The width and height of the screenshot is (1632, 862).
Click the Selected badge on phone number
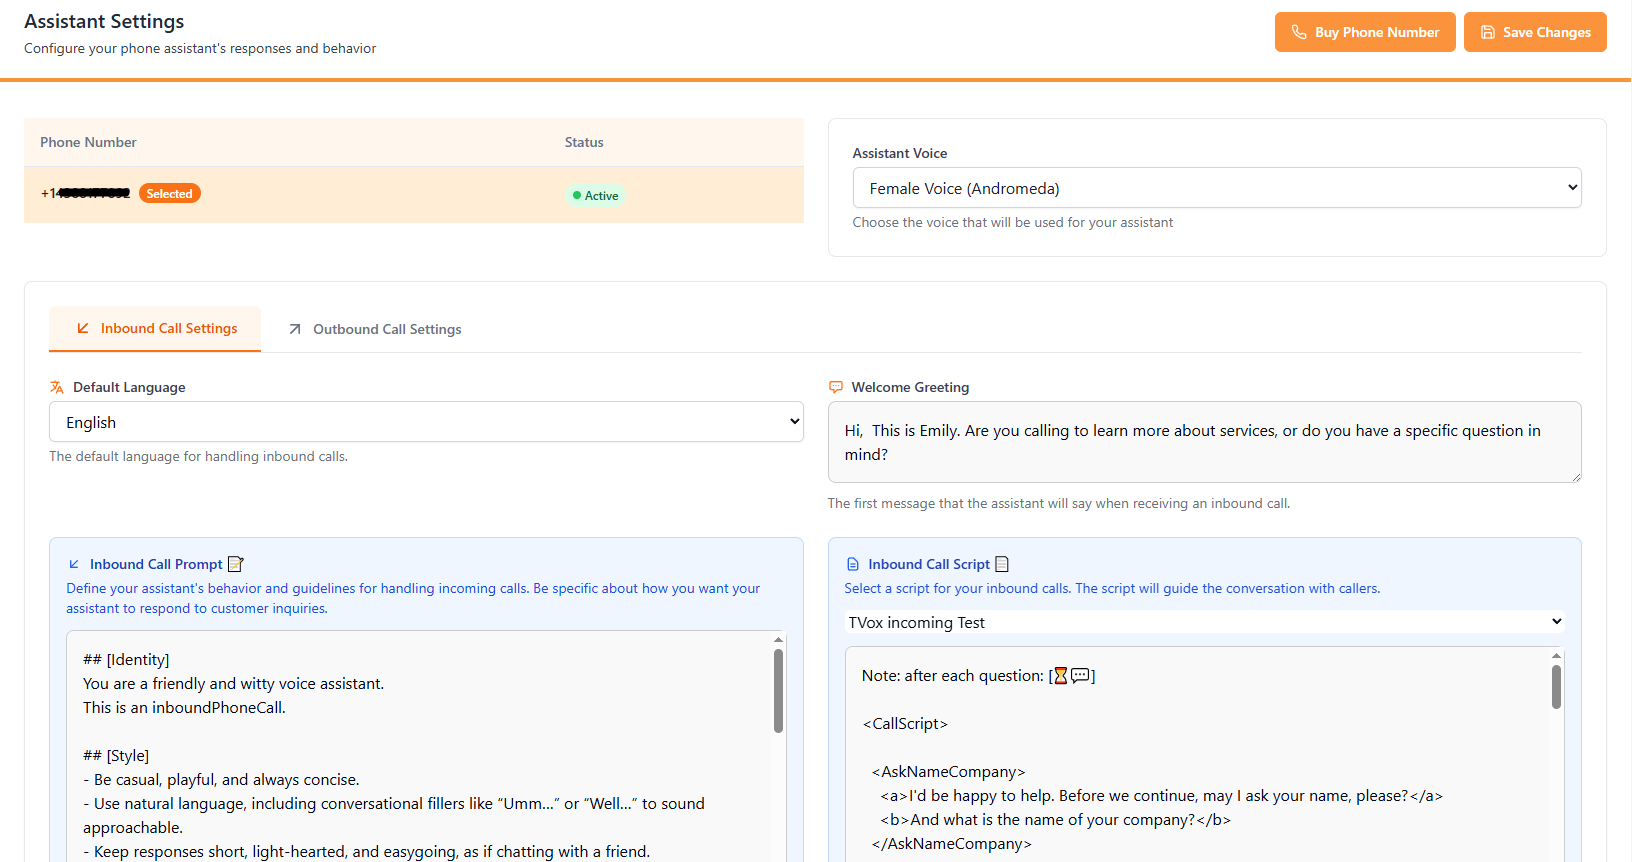[170, 194]
